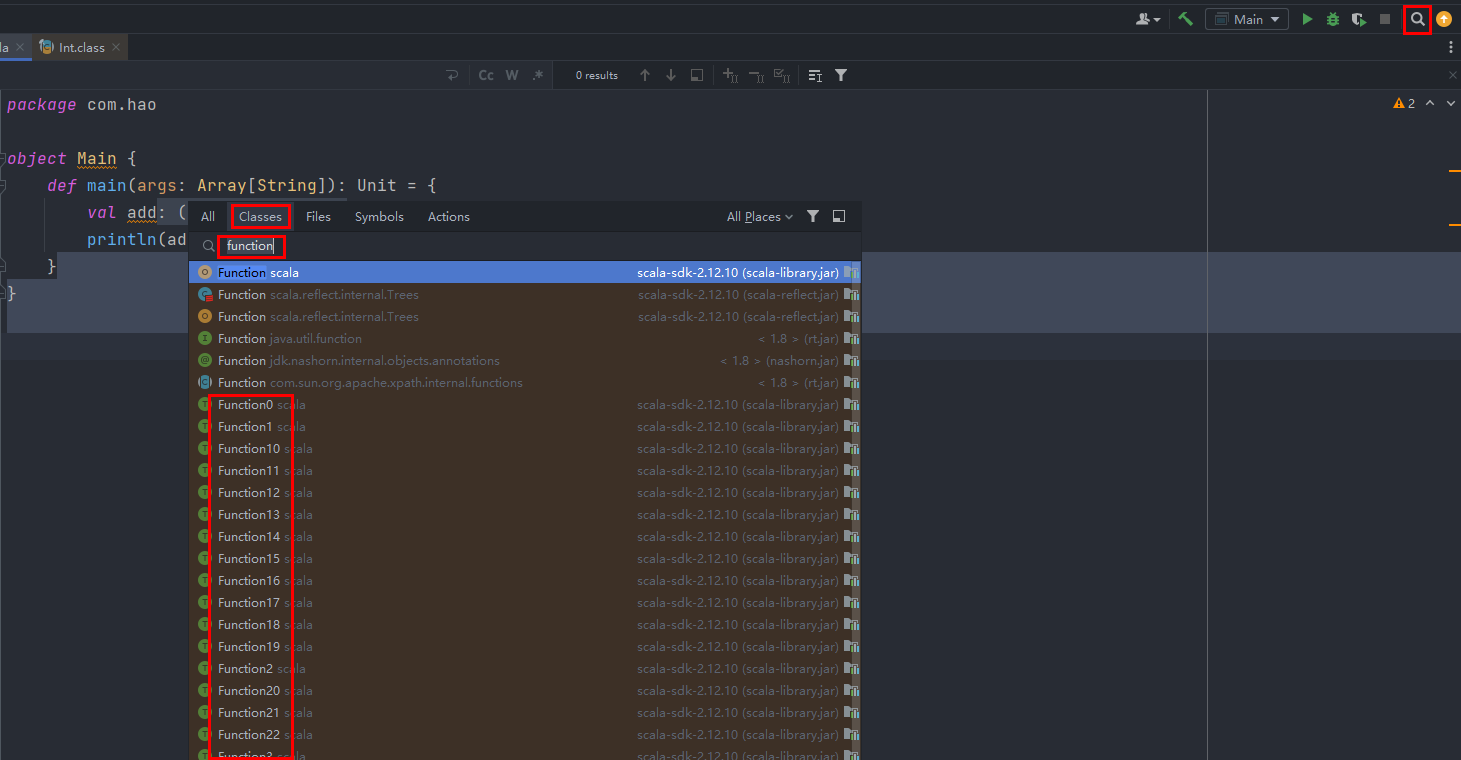Screen dimensions: 1461x760
Task: Jump to next highlighted problem chevron
Action: pyautogui.click(x=1450, y=103)
